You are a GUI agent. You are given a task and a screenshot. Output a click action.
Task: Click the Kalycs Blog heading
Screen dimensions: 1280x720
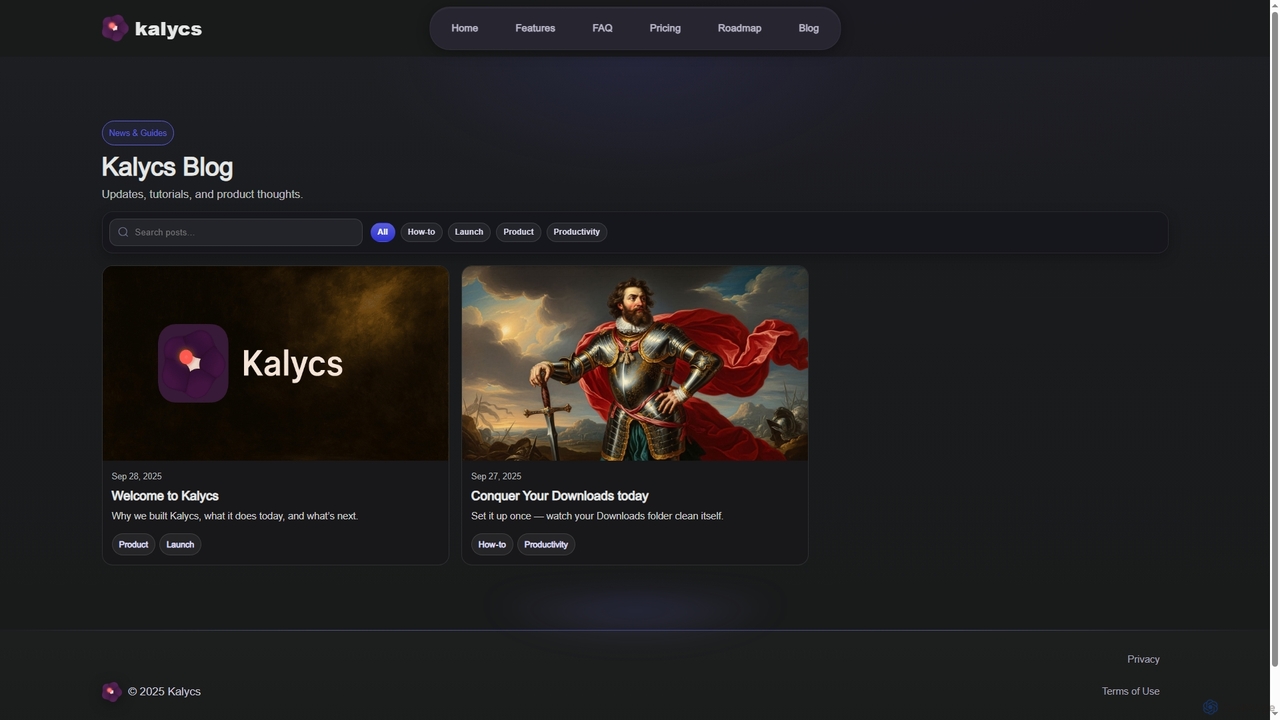tap(167, 167)
